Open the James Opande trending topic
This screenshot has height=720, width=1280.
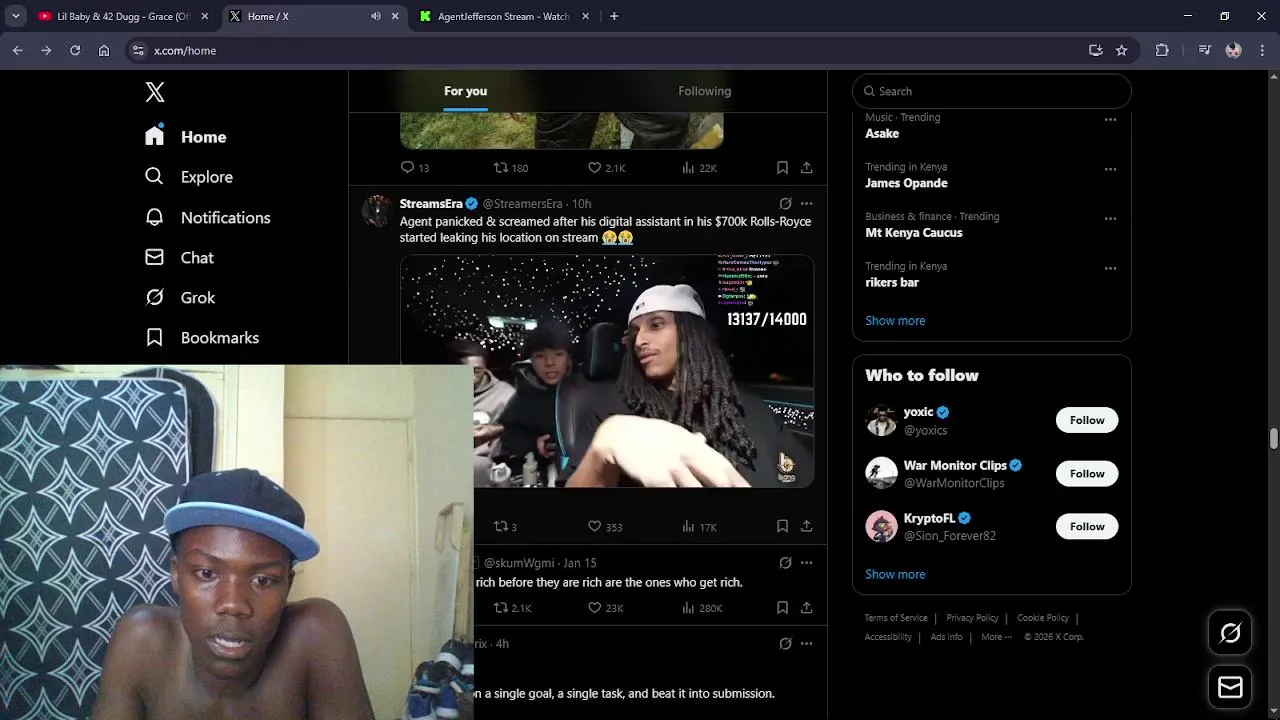click(x=906, y=183)
